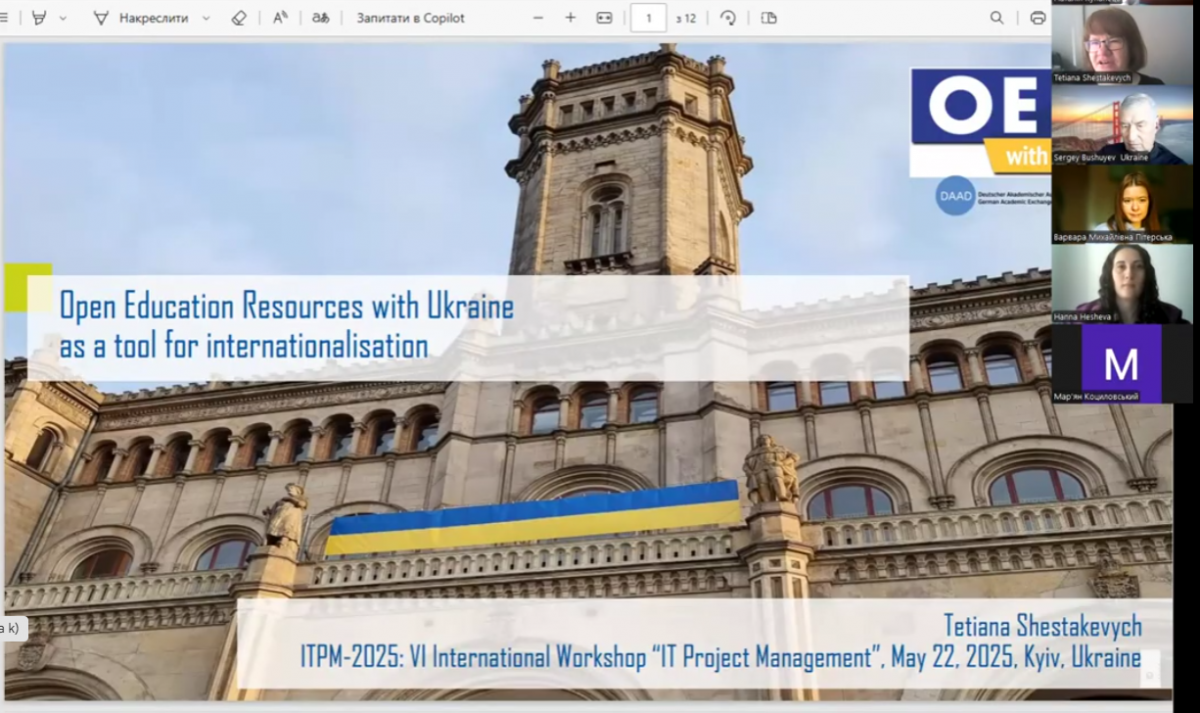Zoom in with the plus button

(570, 18)
